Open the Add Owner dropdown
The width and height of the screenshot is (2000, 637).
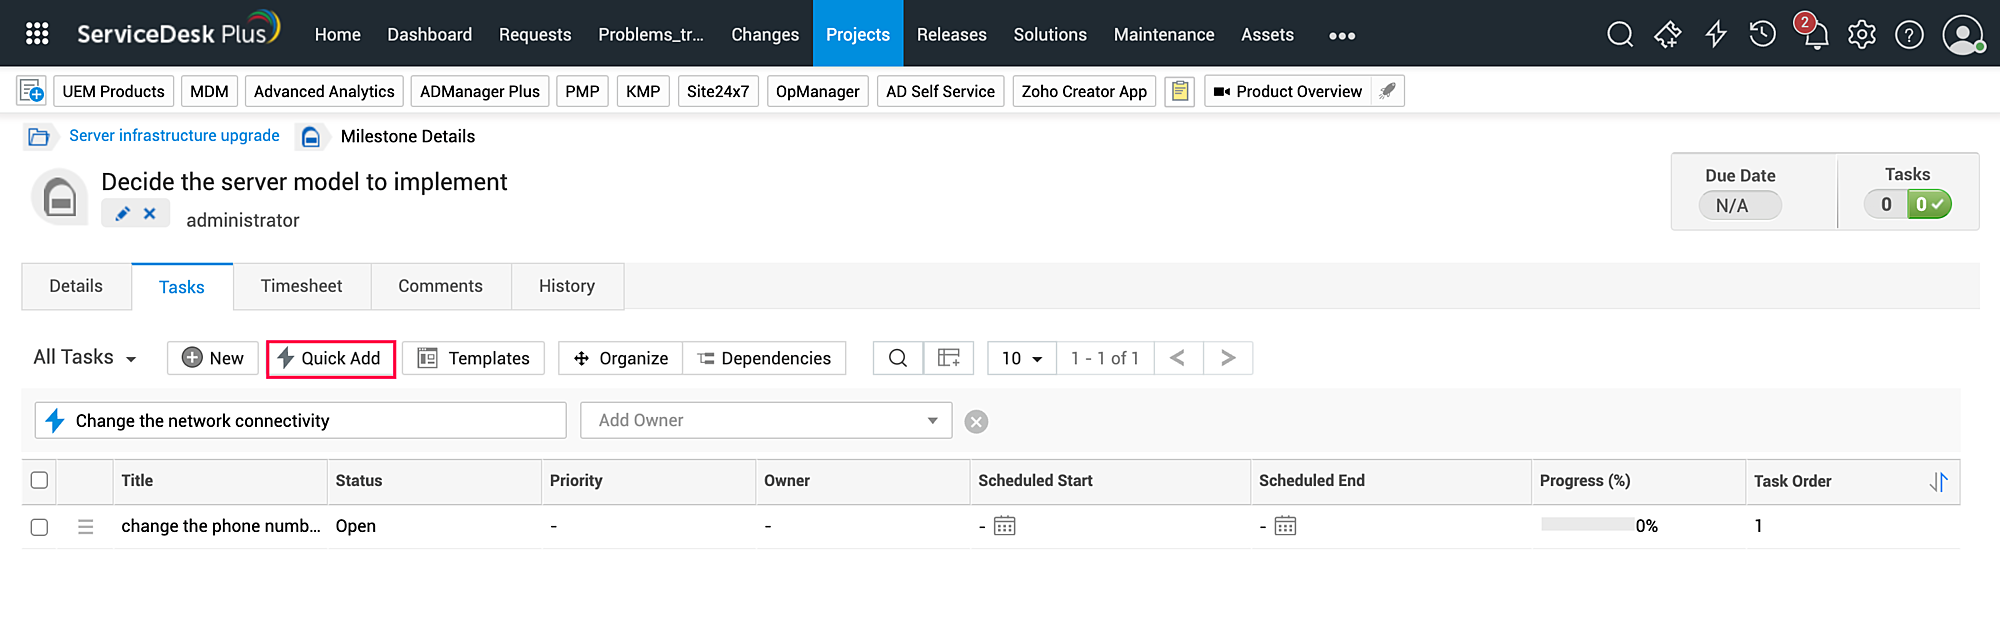pos(766,421)
